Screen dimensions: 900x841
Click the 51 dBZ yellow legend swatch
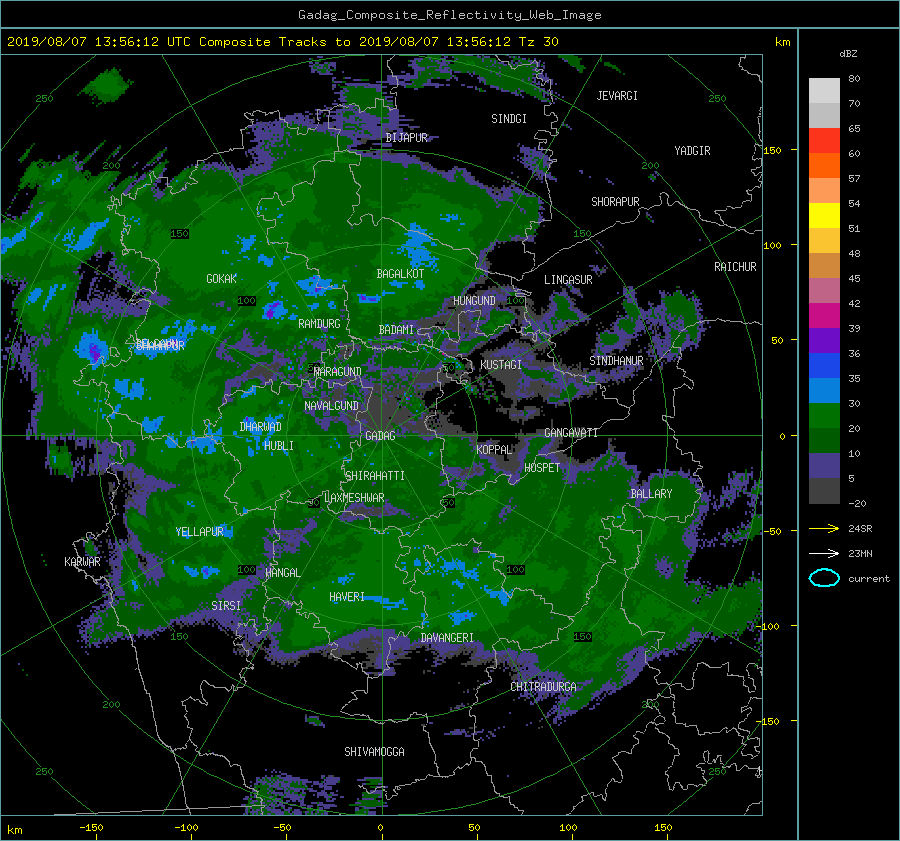(824, 216)
